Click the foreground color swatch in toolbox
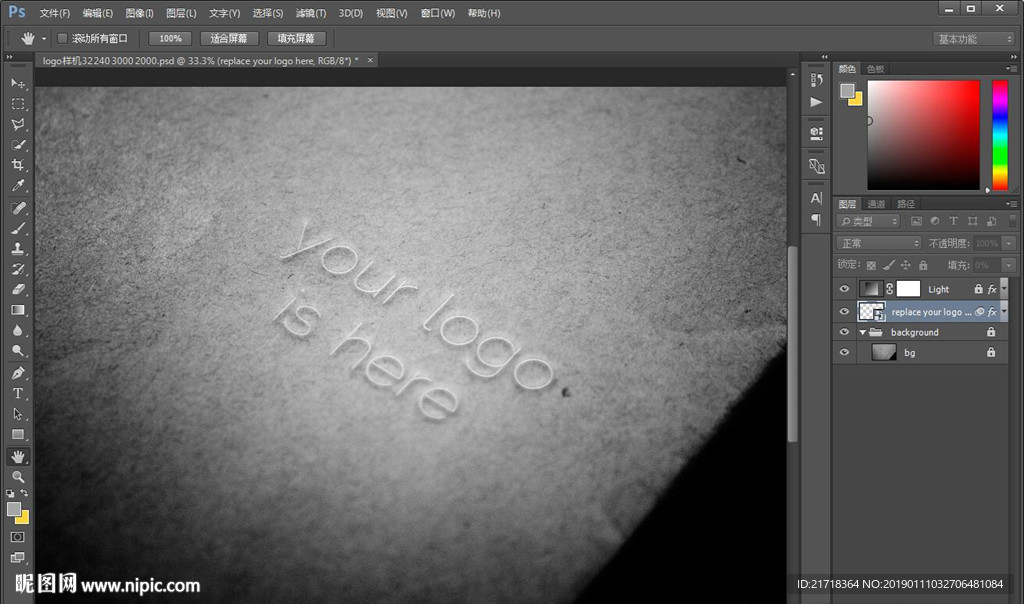The width and height of the screenshot is (1024, 604). 14,509
